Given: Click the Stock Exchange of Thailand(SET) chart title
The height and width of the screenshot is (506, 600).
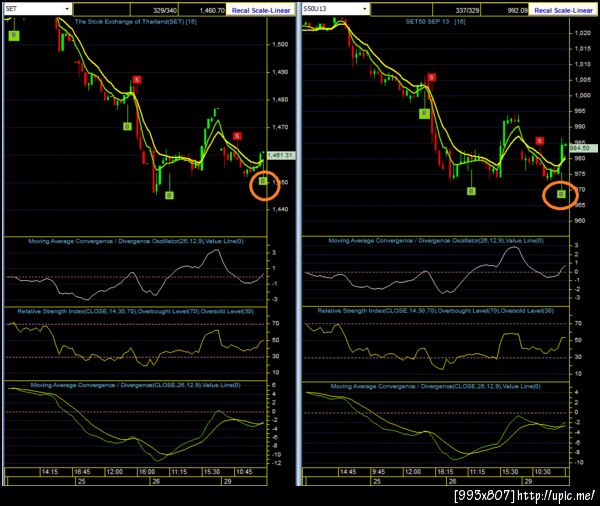Looking at the screenshot, I should click(x=135, y=22).
